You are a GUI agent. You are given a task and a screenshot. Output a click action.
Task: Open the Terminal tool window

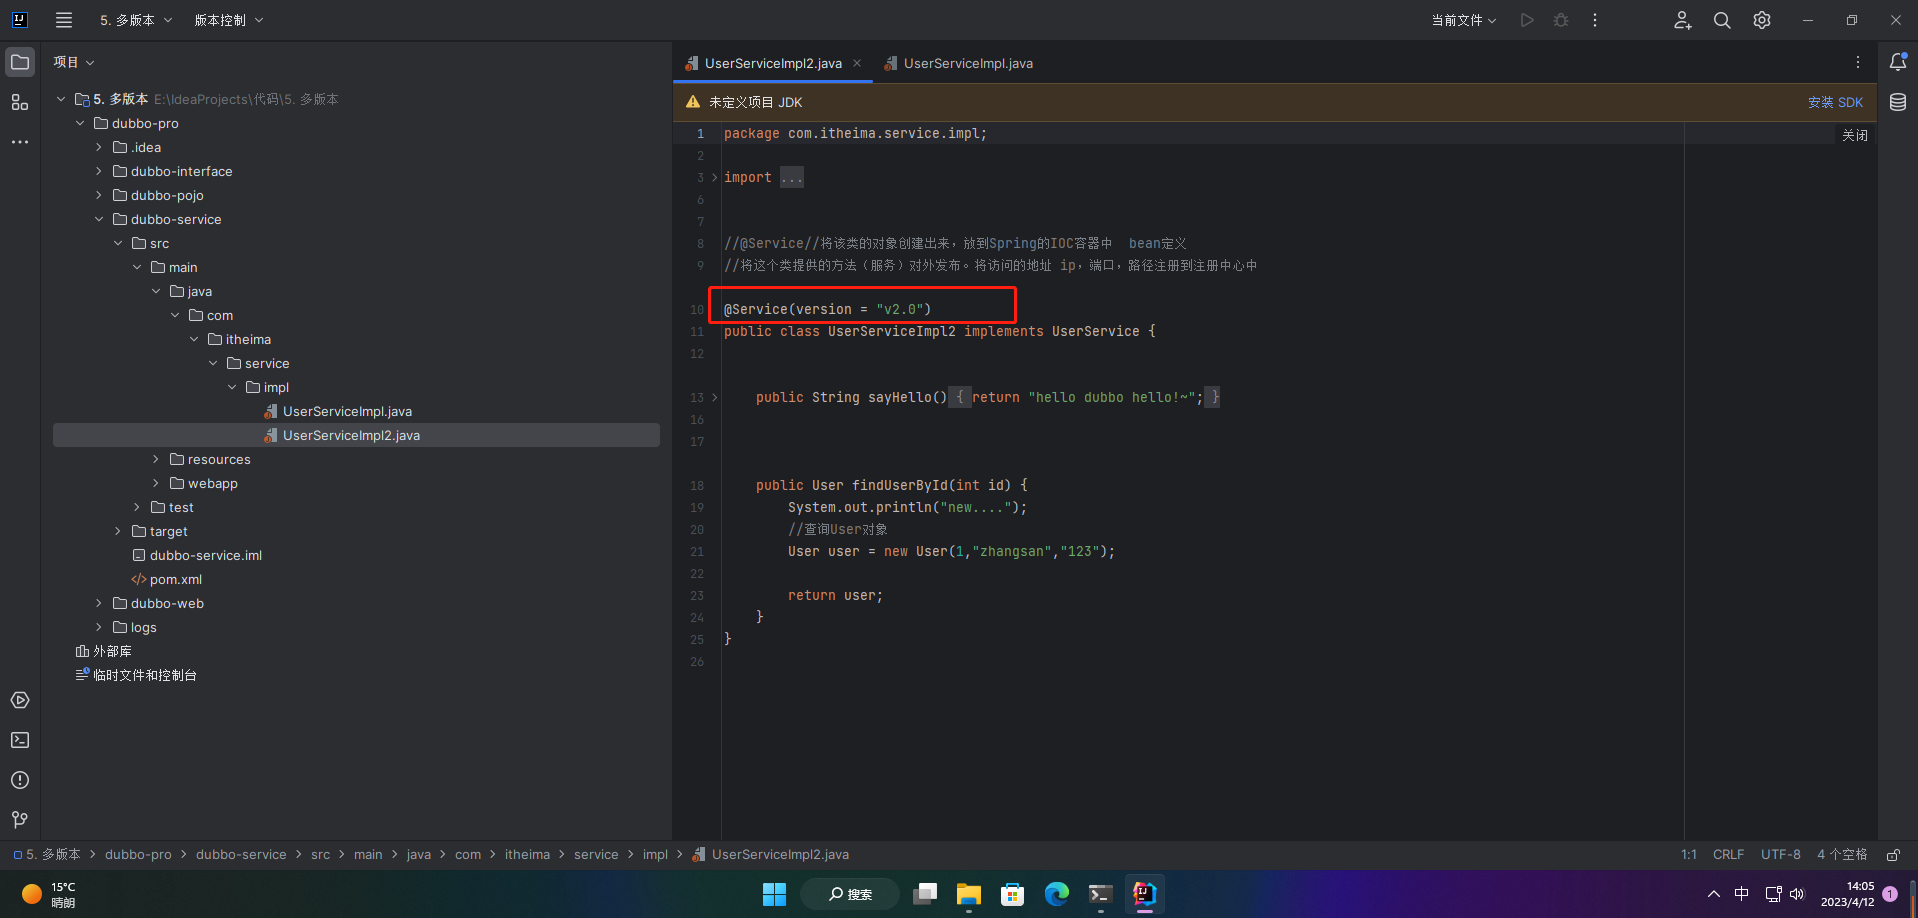click(20, 740)
